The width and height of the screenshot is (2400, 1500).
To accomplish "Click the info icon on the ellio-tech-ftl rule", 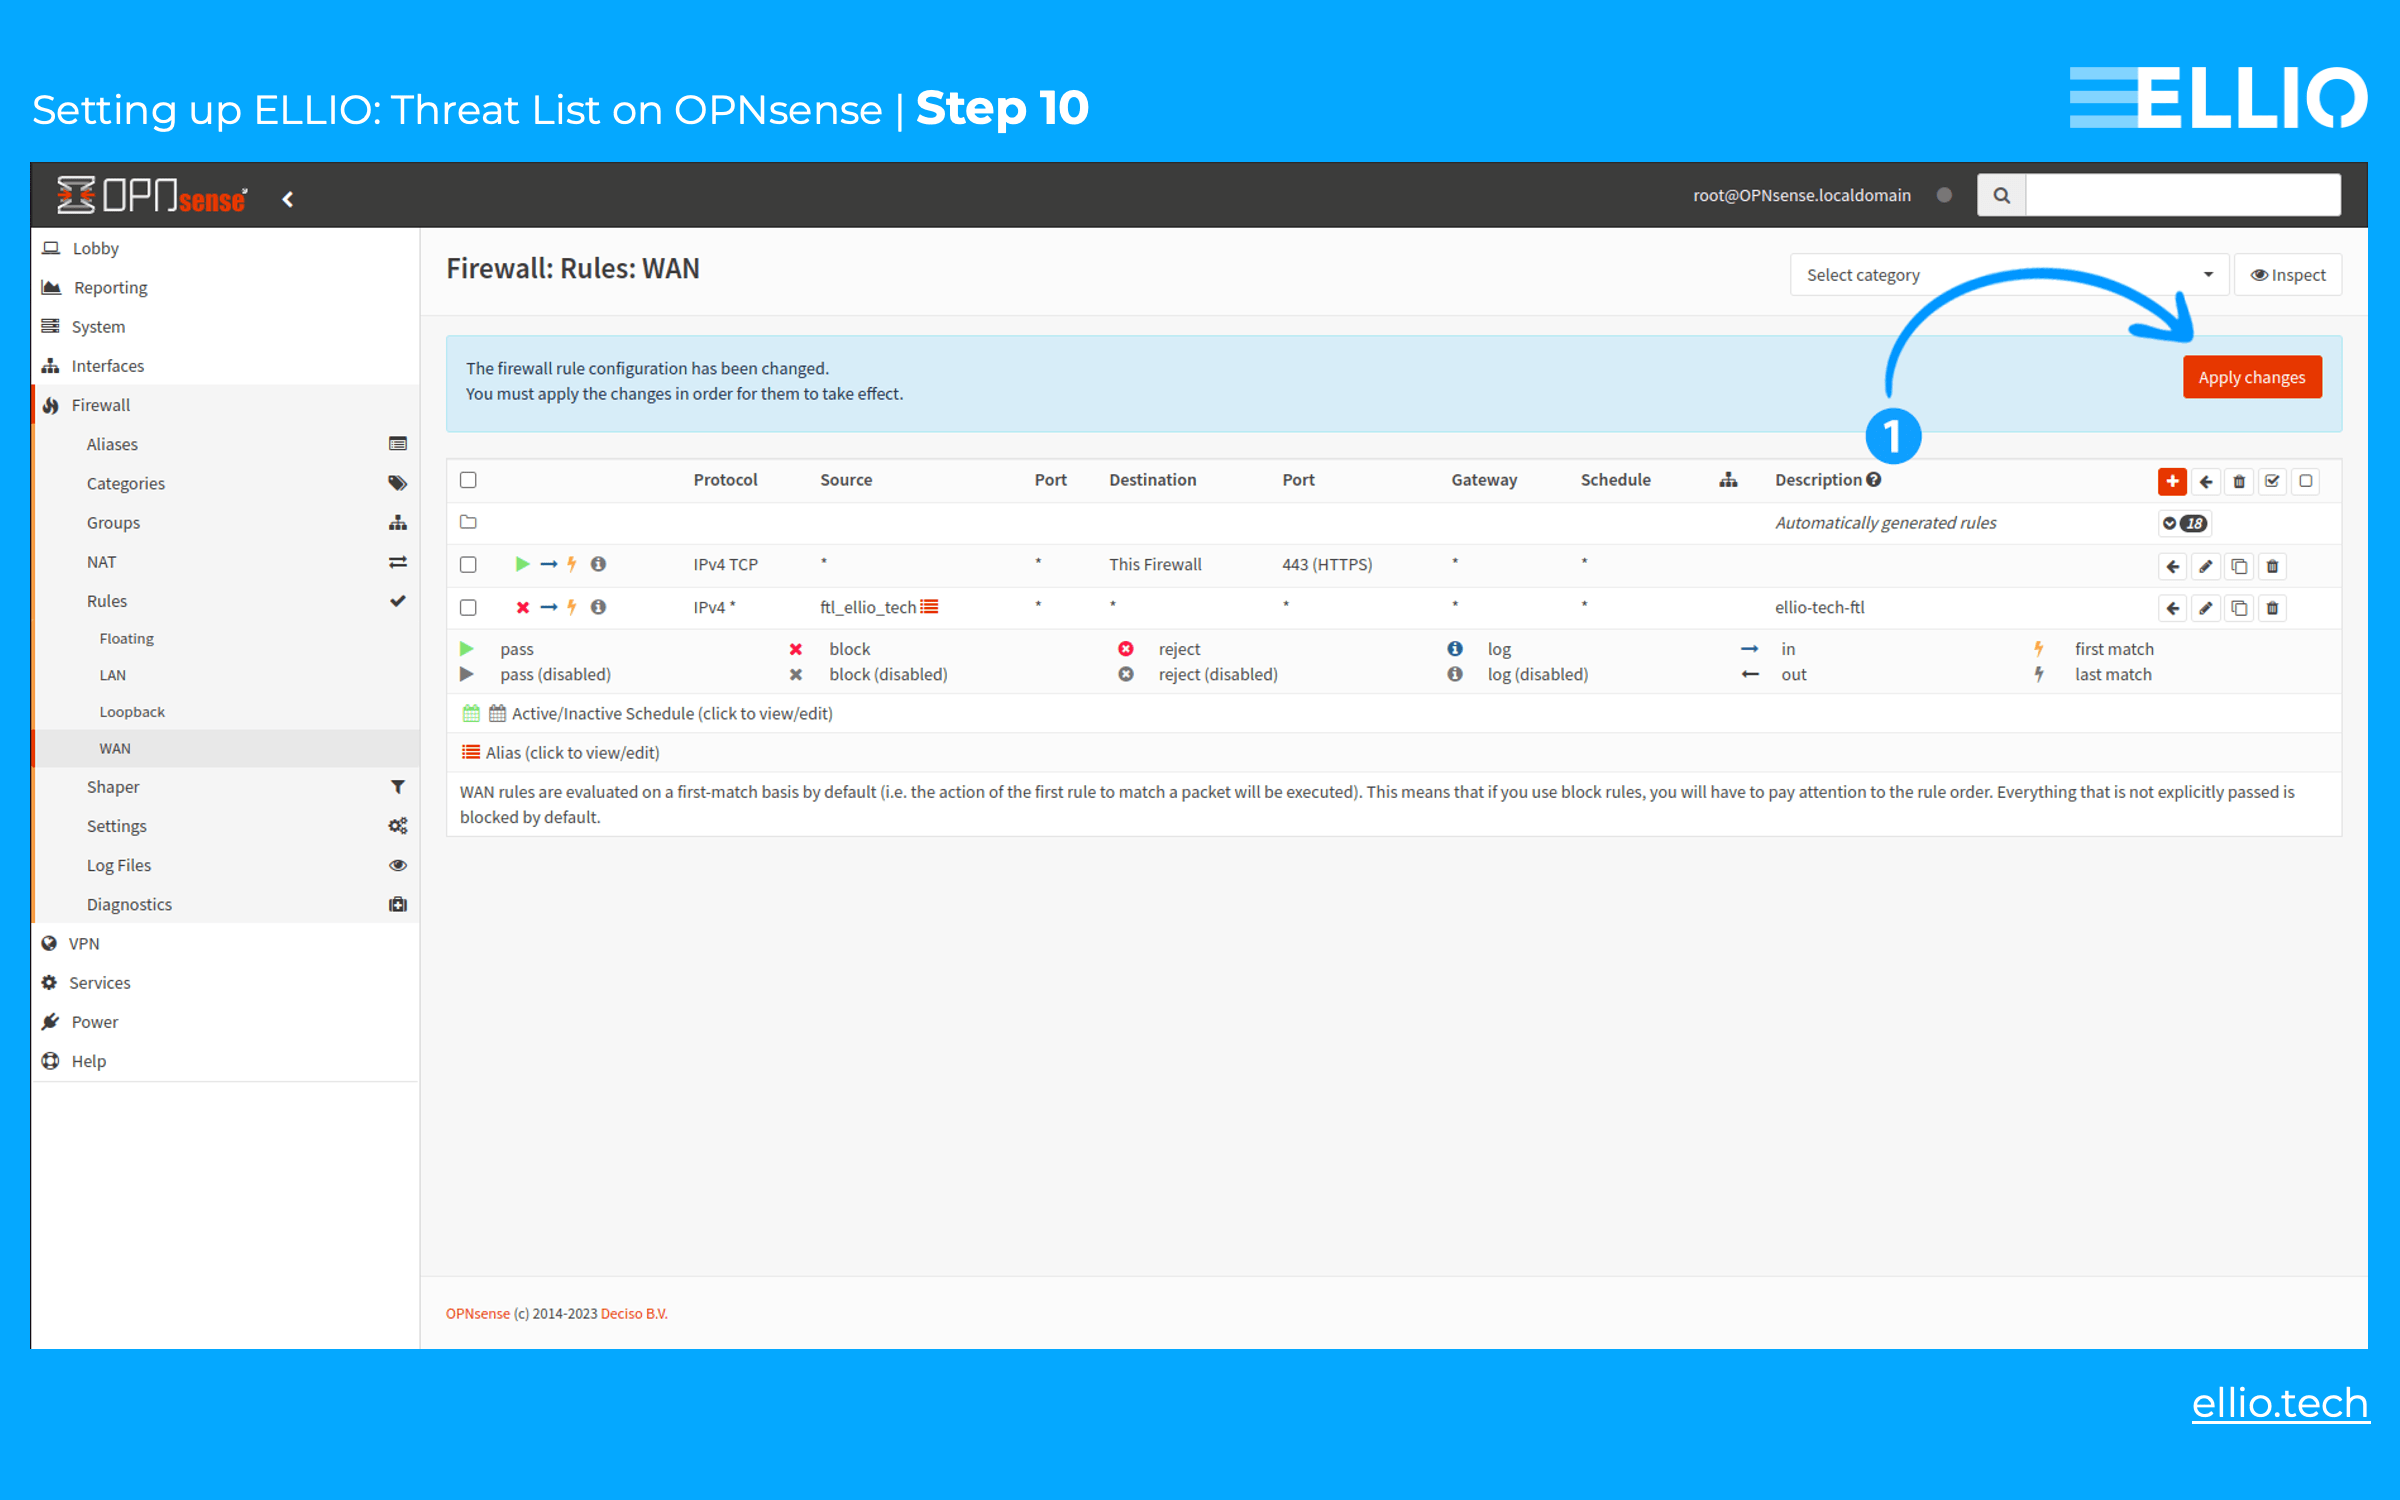I will pyautogui.click(x=598, y=607).
